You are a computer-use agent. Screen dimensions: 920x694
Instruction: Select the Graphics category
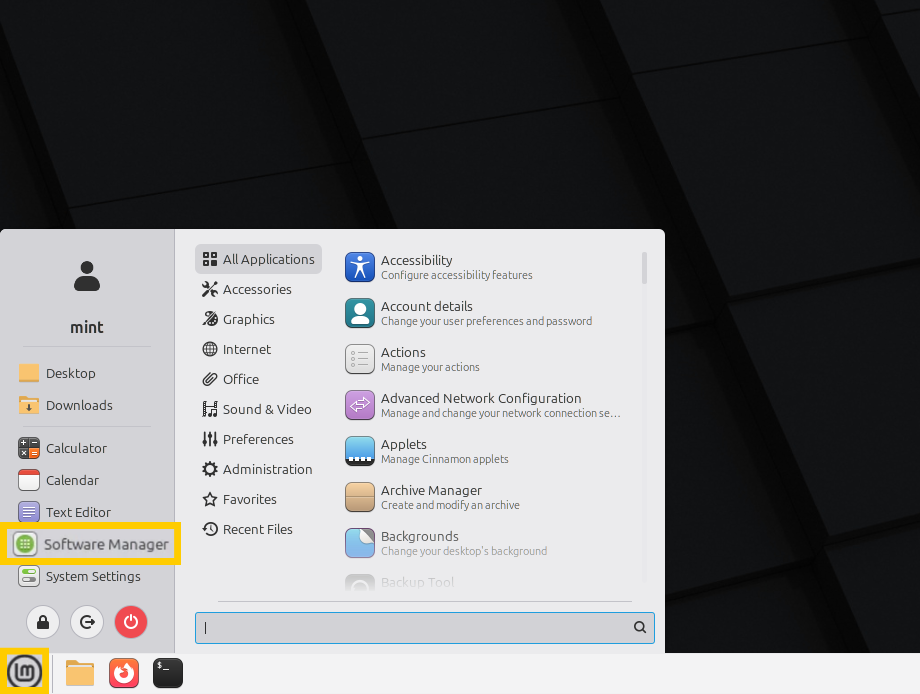coord(258,319)
